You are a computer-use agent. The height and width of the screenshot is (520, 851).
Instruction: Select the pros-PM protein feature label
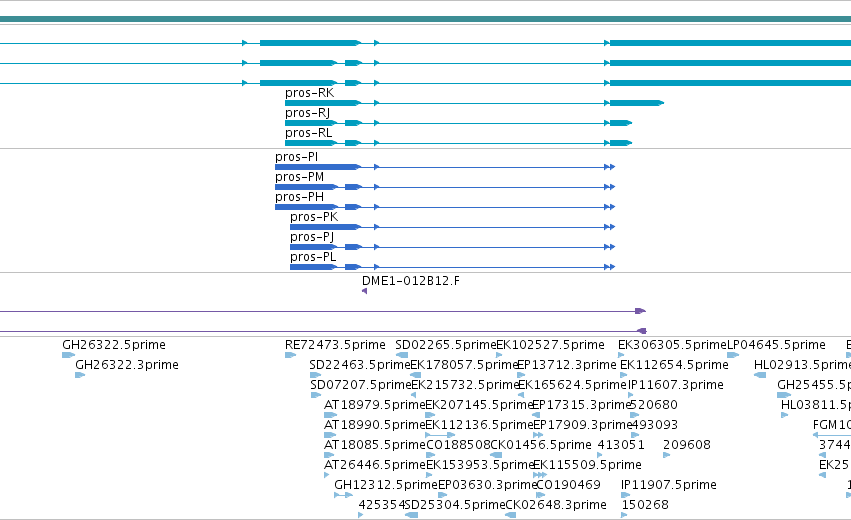pyautogui.click(x=300, y=177)
